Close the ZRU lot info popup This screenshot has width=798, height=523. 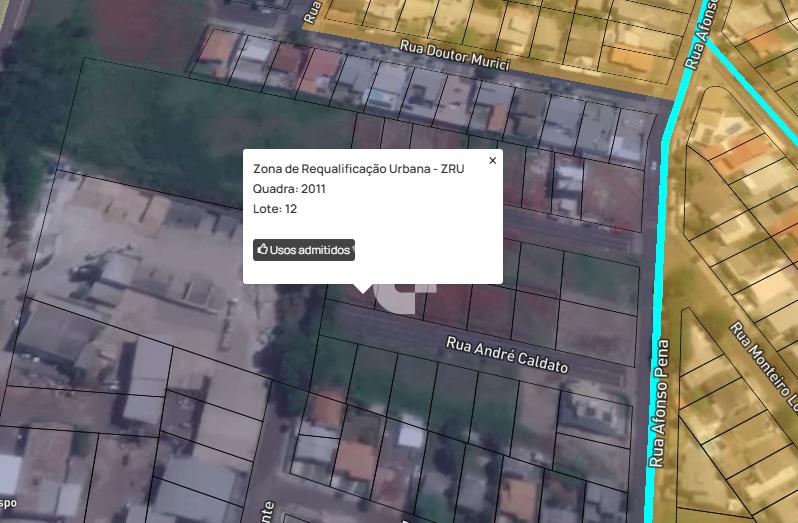pos(492,161)
